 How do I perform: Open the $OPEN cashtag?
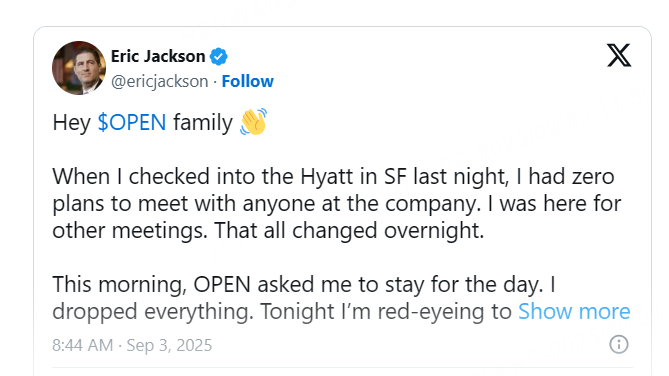click(132, 122)
